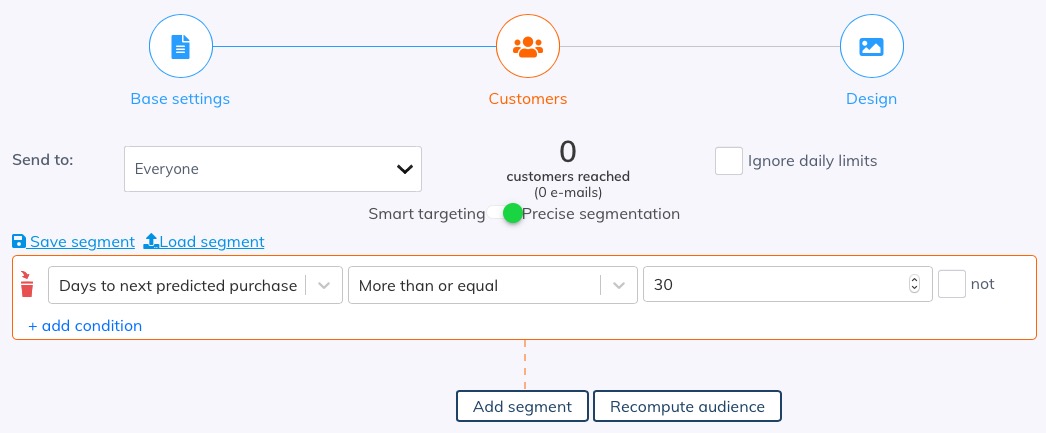This screenshot has height=433, width=1046.
Task: Click the Add segment button
Action: pos(522,407)
